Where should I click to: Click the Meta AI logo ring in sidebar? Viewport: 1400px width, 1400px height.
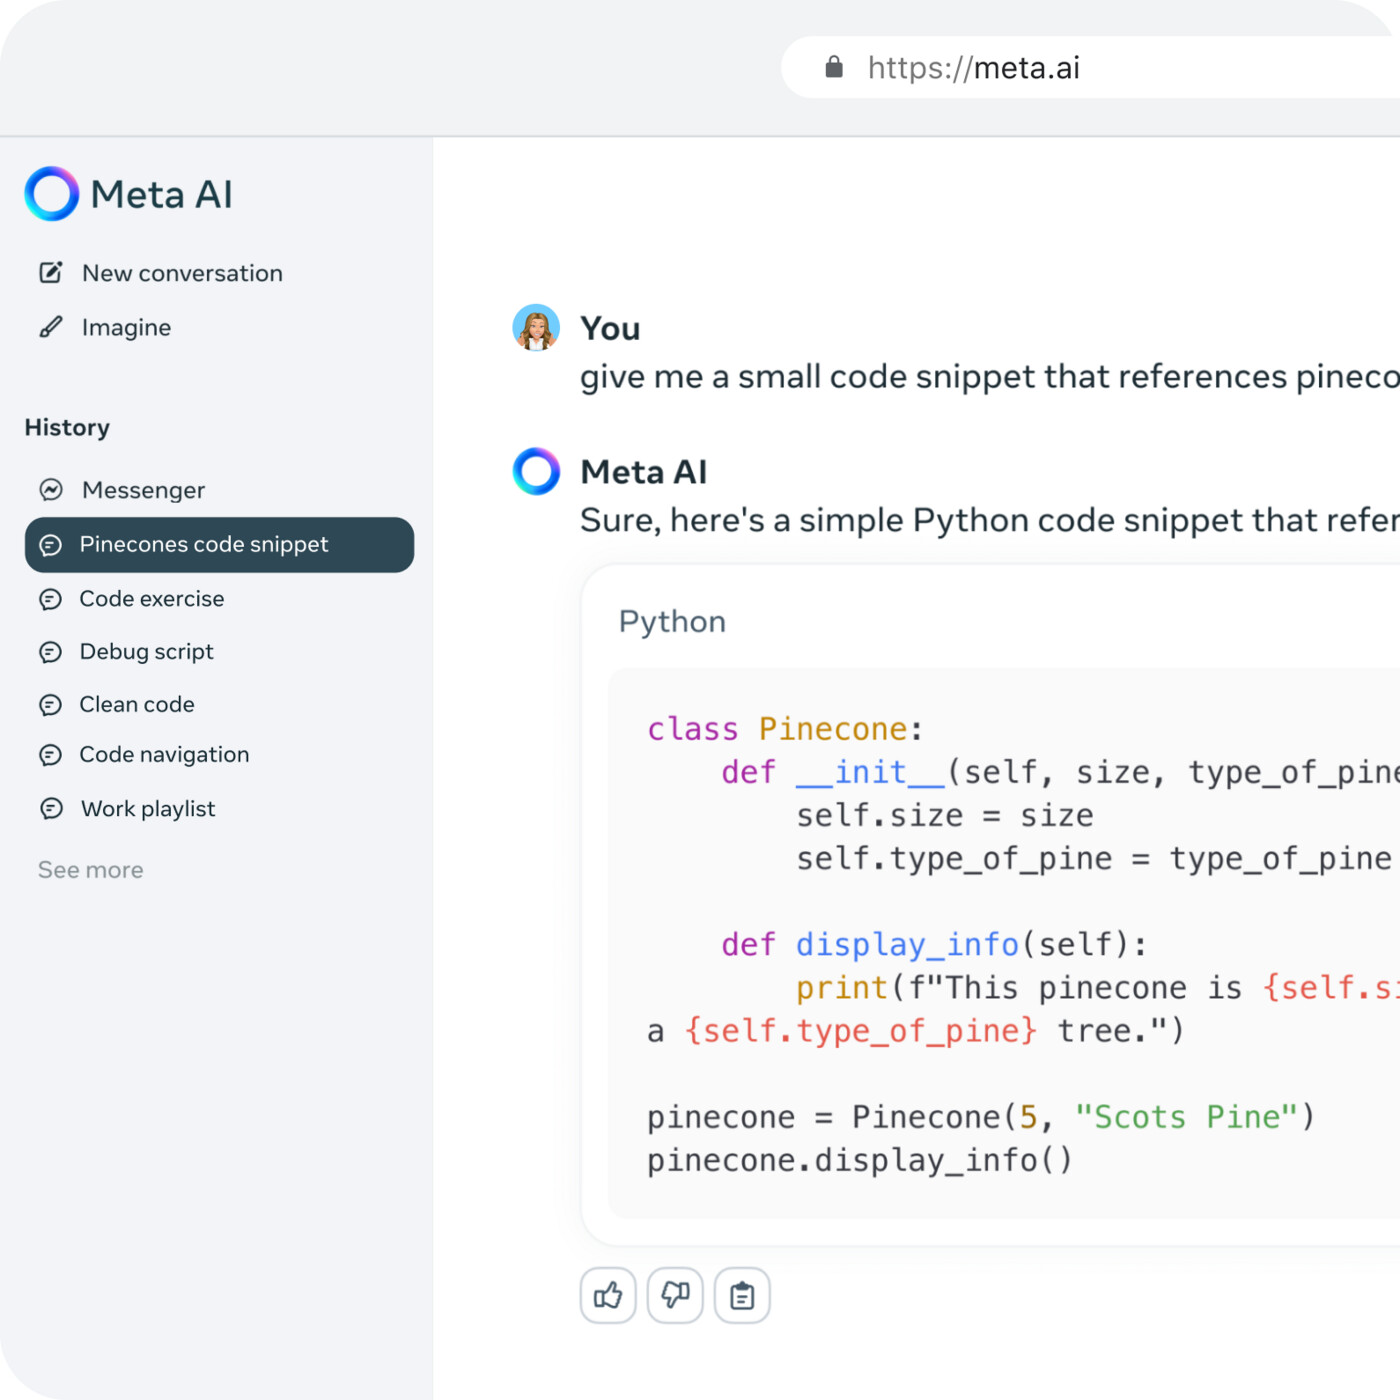click(x=52, y=194)
